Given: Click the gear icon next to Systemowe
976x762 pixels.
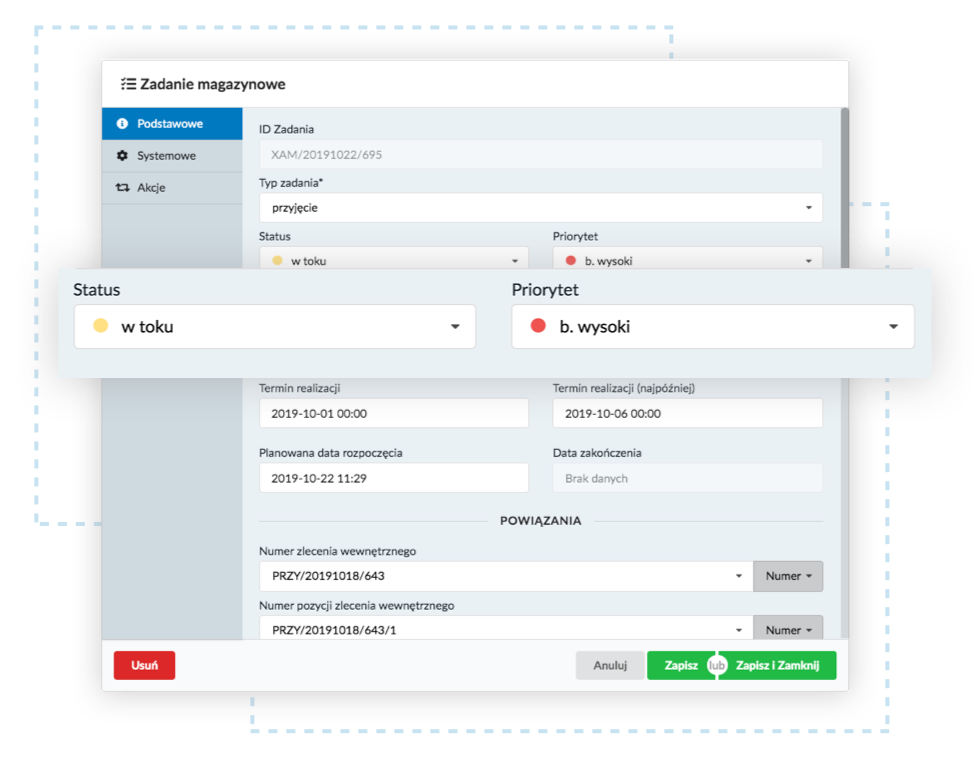Looking at the screenshot, I should 122,156.
